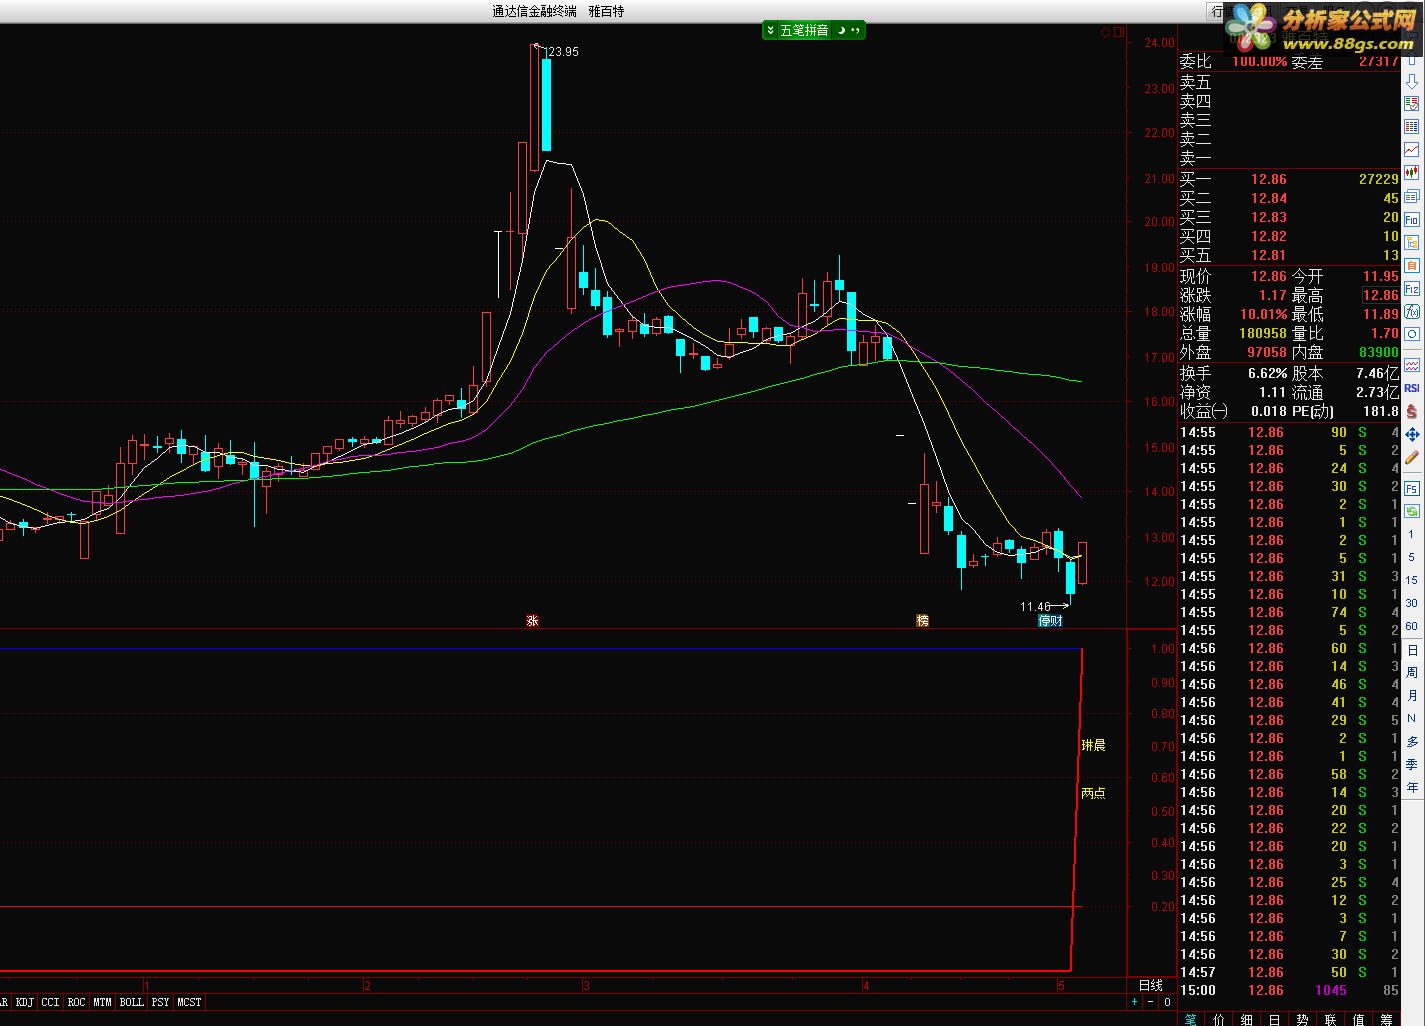Switch to KDJ indicator tab
The width and height of the screenshot is (1425, 1026).
pyautogui.click(x=24, y=1002)
